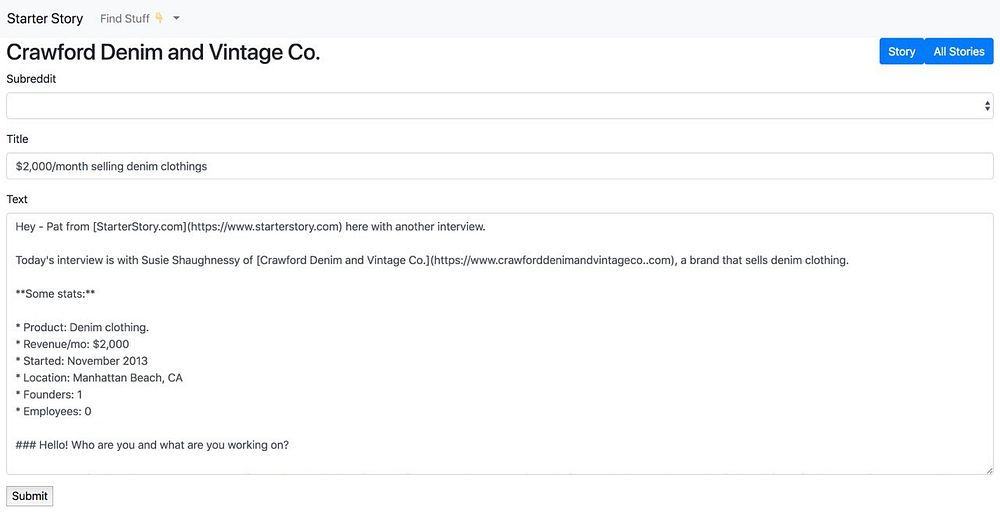Place cursor on the StarterStory.com link text

[x=139, y=227]
